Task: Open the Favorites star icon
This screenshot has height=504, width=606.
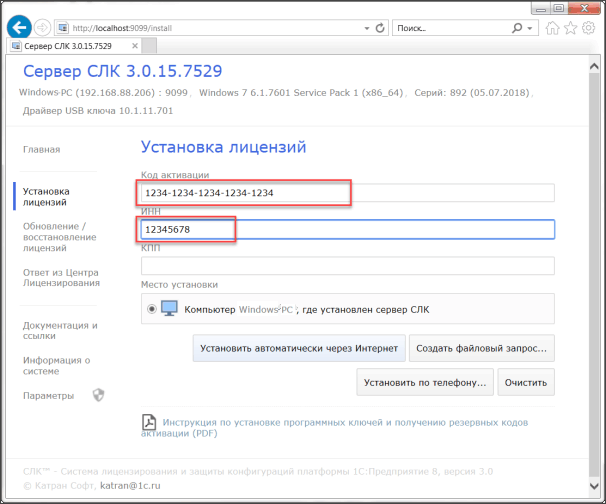Action: coord(571,28)
